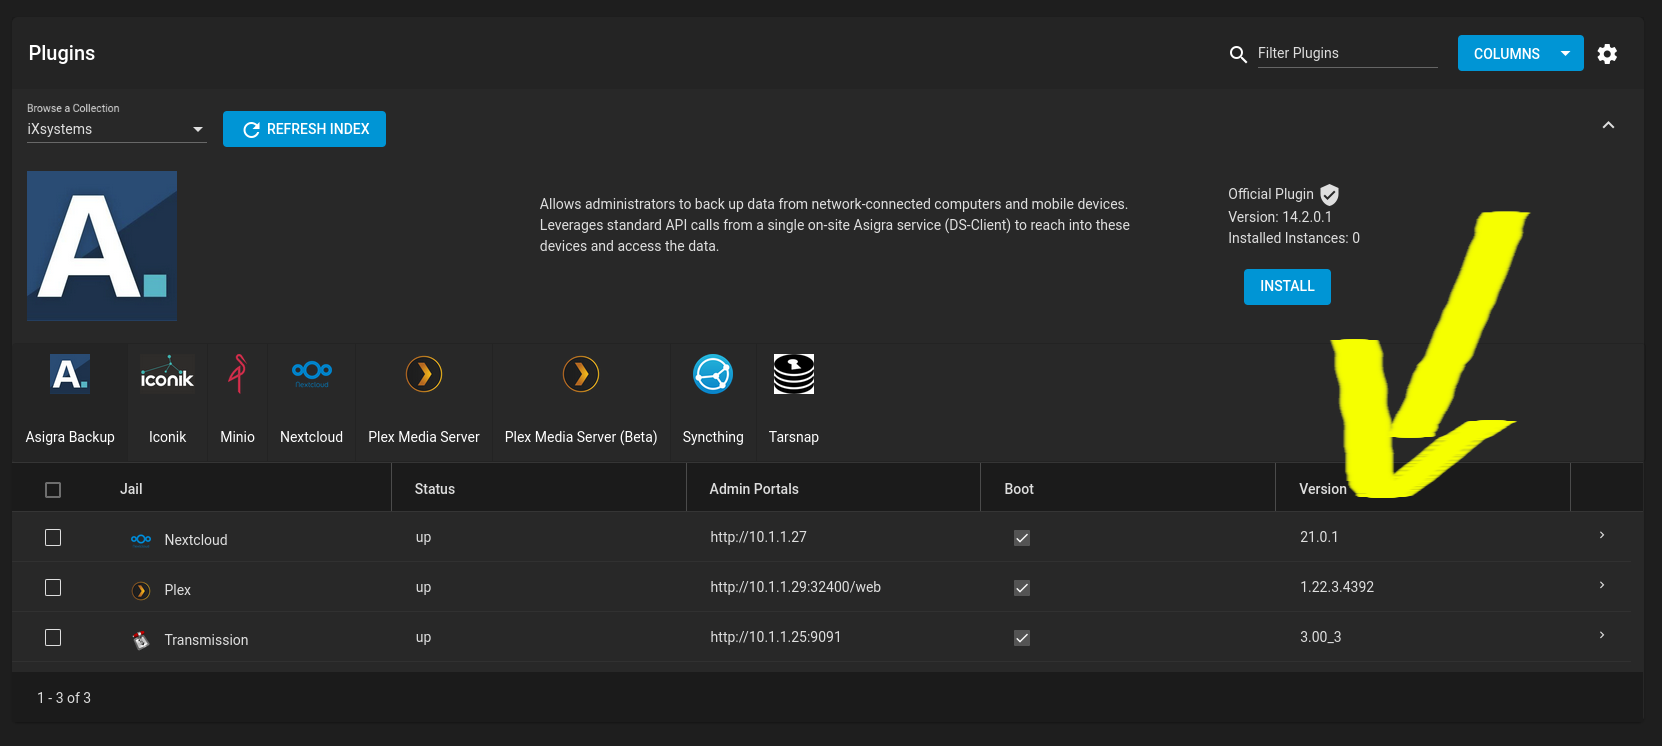Choose the Minio plugin icon
The width and height of the screenshot is (1662, 746).
237,374
